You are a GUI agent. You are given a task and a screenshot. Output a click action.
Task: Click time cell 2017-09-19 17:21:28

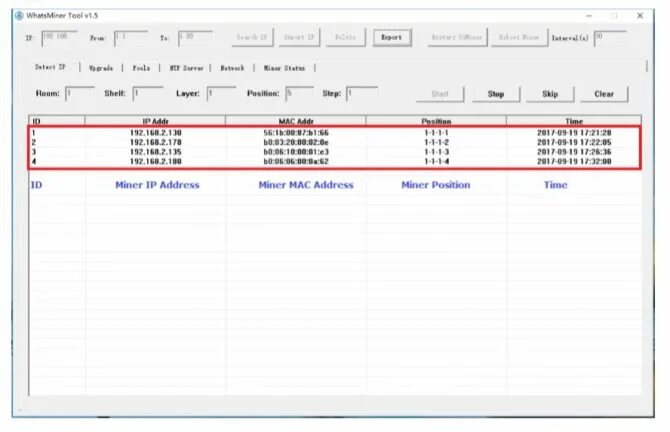coord(574,133)
